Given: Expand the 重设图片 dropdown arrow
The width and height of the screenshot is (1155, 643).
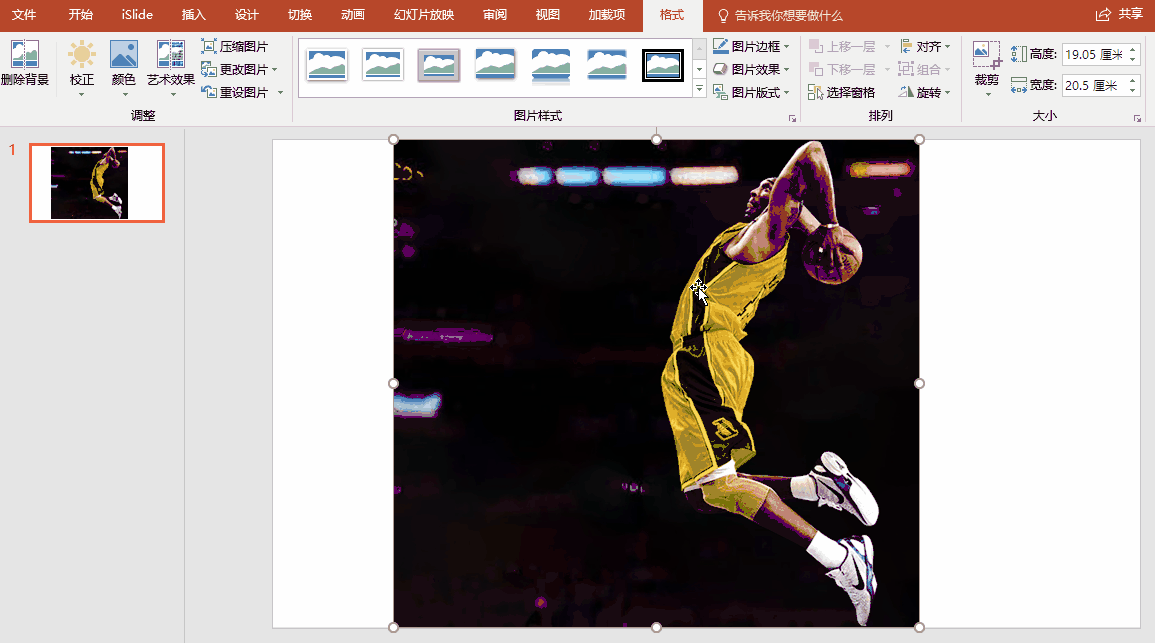Looking at the screenshot, I should click(280, 92).
